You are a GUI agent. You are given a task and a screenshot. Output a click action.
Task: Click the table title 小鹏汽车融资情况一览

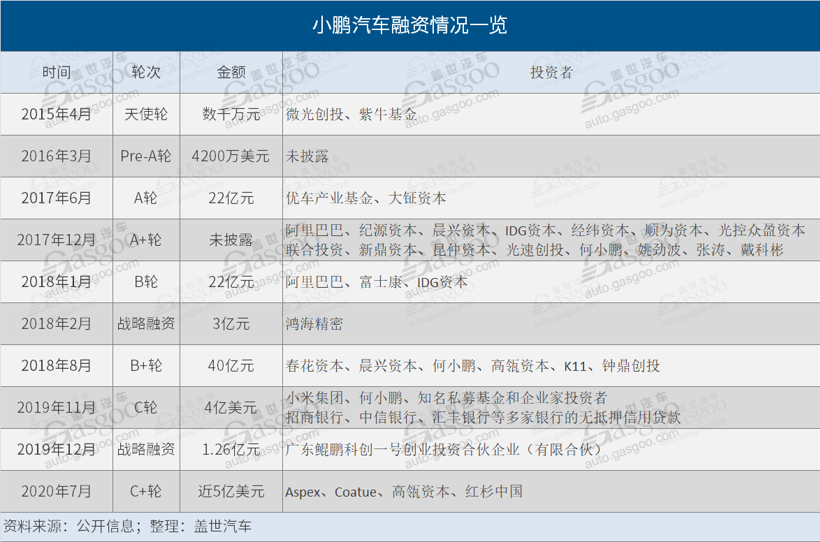[409, 25]
